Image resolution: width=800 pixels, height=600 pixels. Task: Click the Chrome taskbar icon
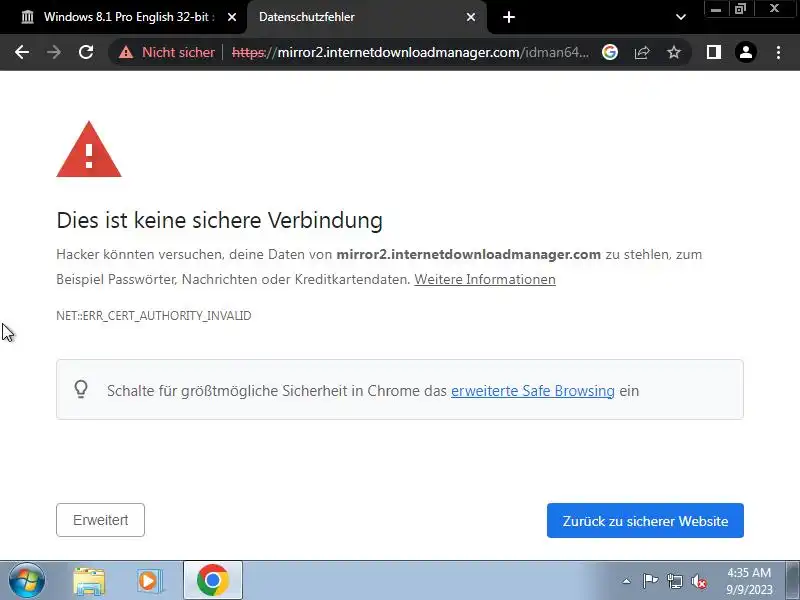(213, 581)
